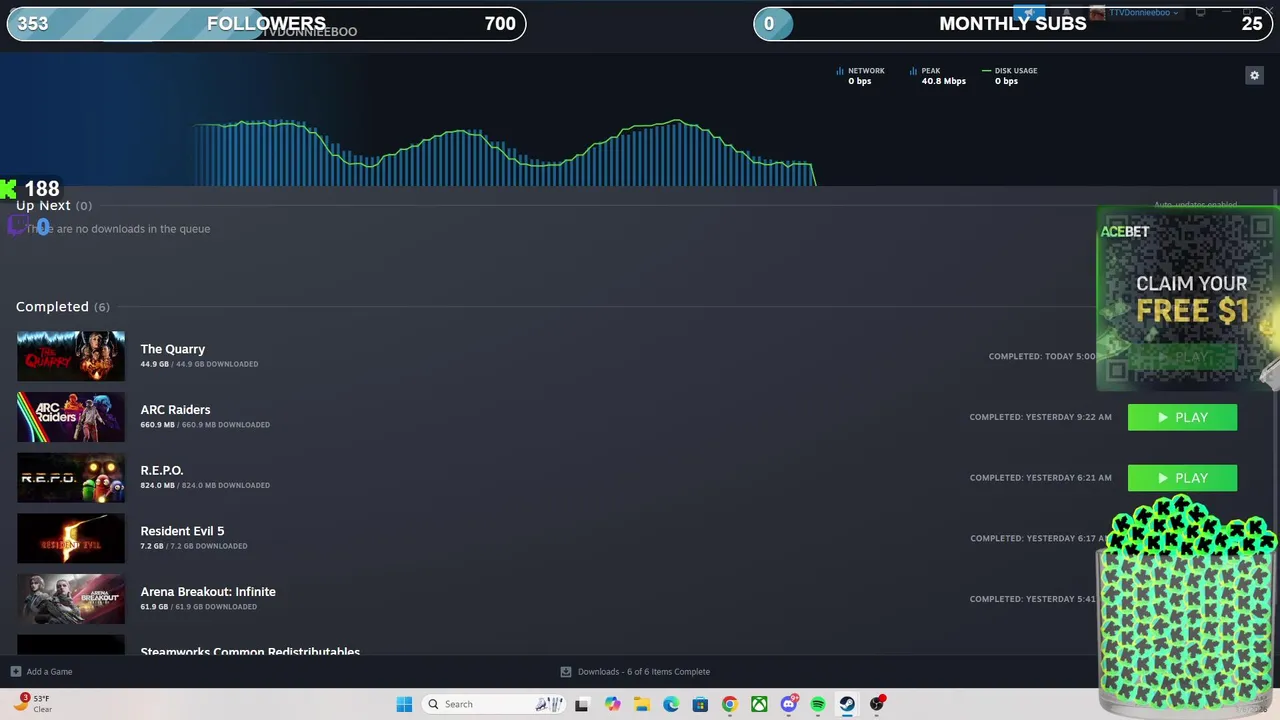Select Arena Breakout: Infinite title
This screenshot has height=720, width=1280.
coord(208,592)
